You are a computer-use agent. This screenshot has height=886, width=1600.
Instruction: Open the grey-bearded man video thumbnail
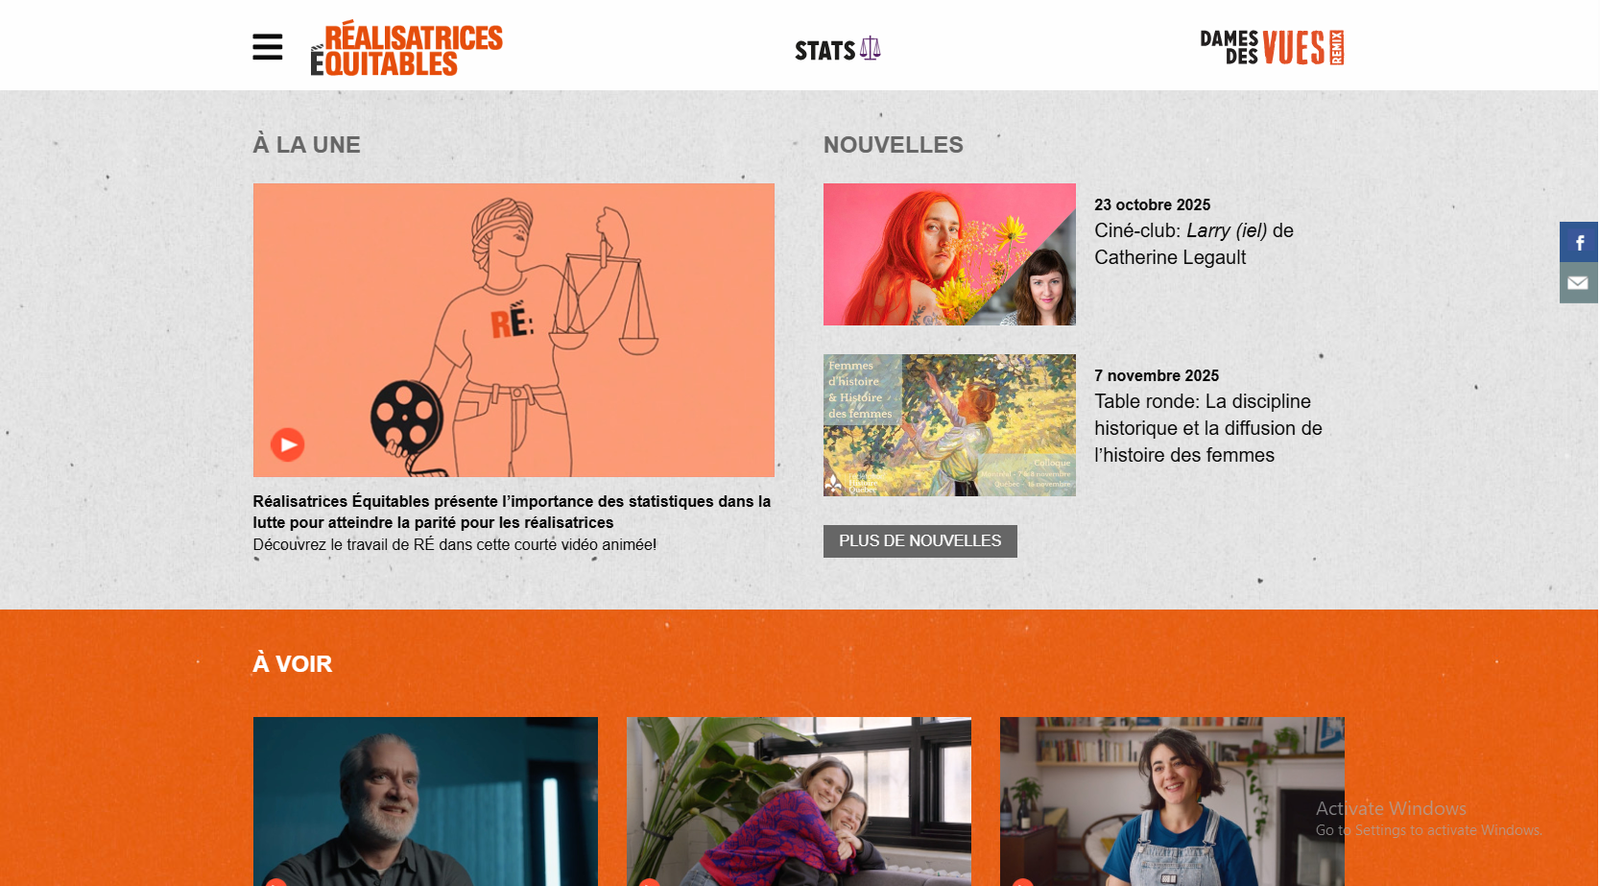[425, 801]
